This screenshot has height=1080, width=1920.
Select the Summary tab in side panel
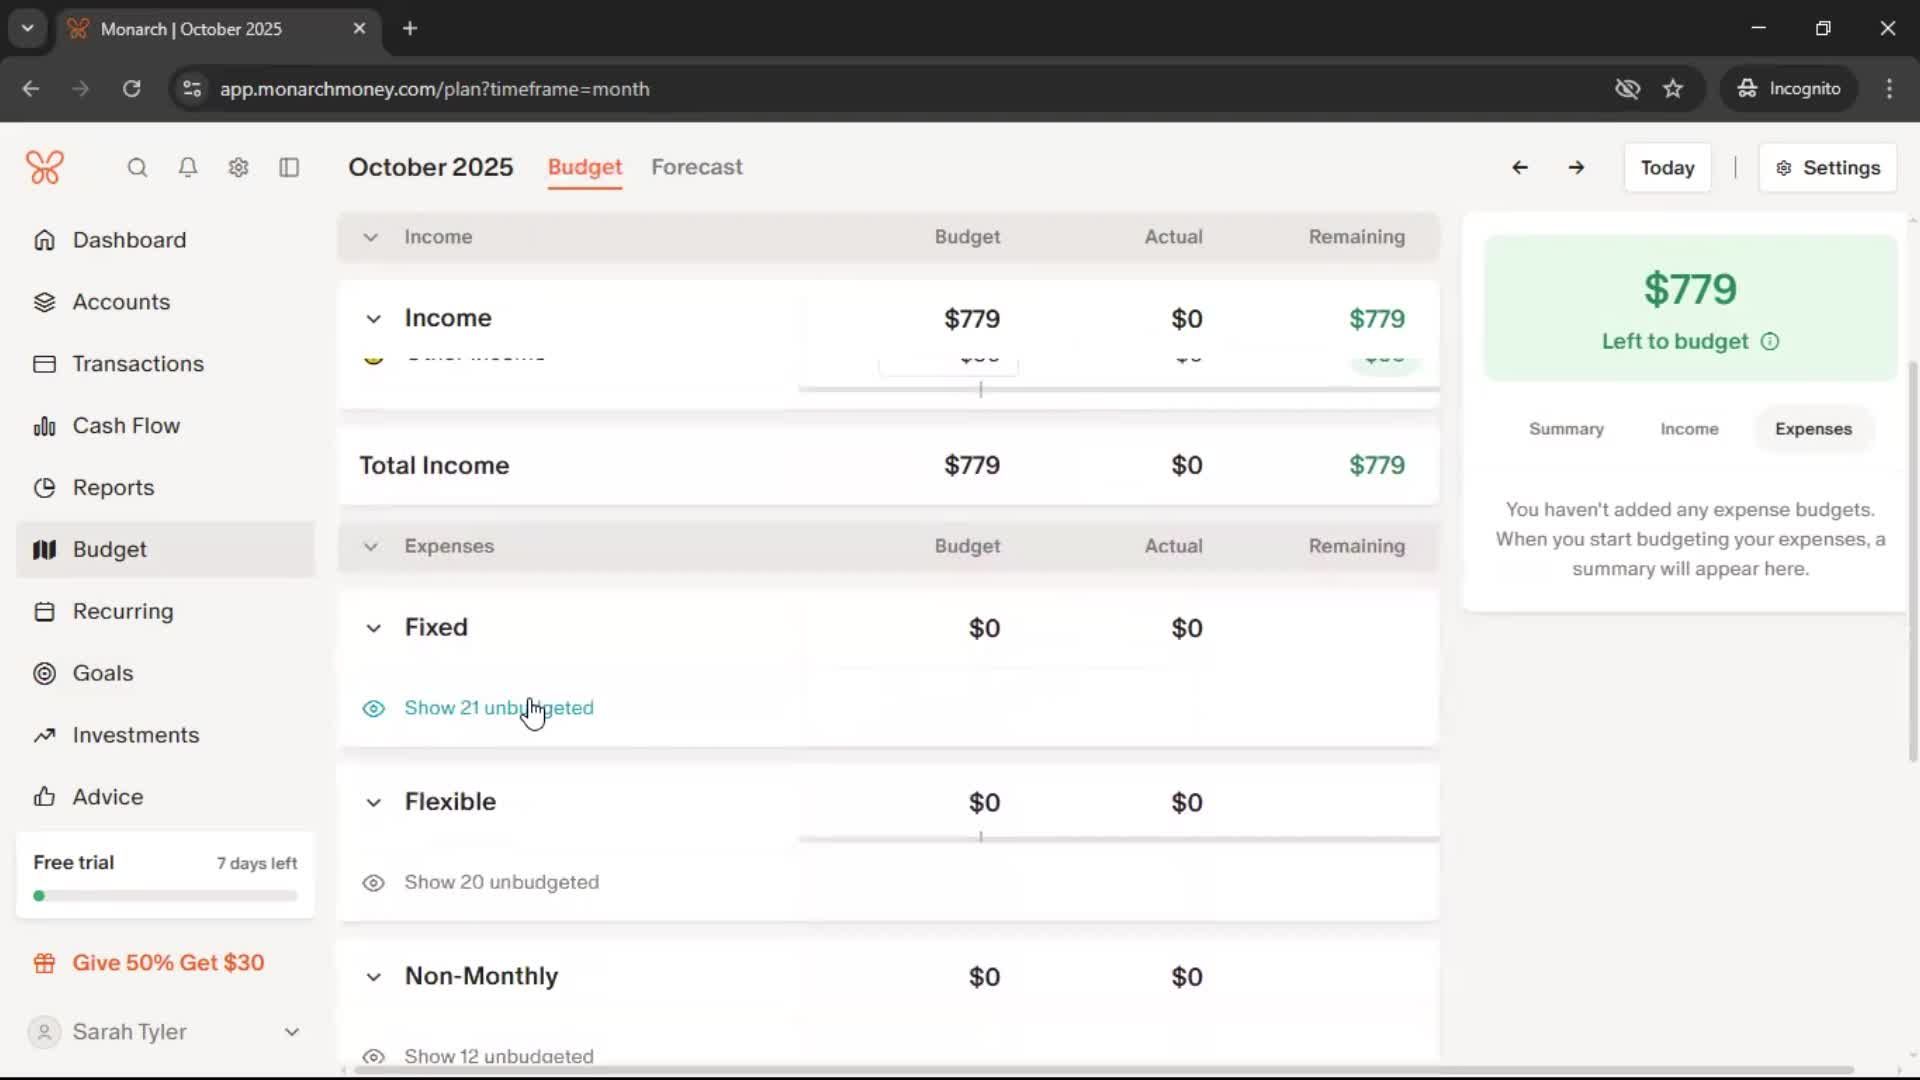click(1566, 429)
